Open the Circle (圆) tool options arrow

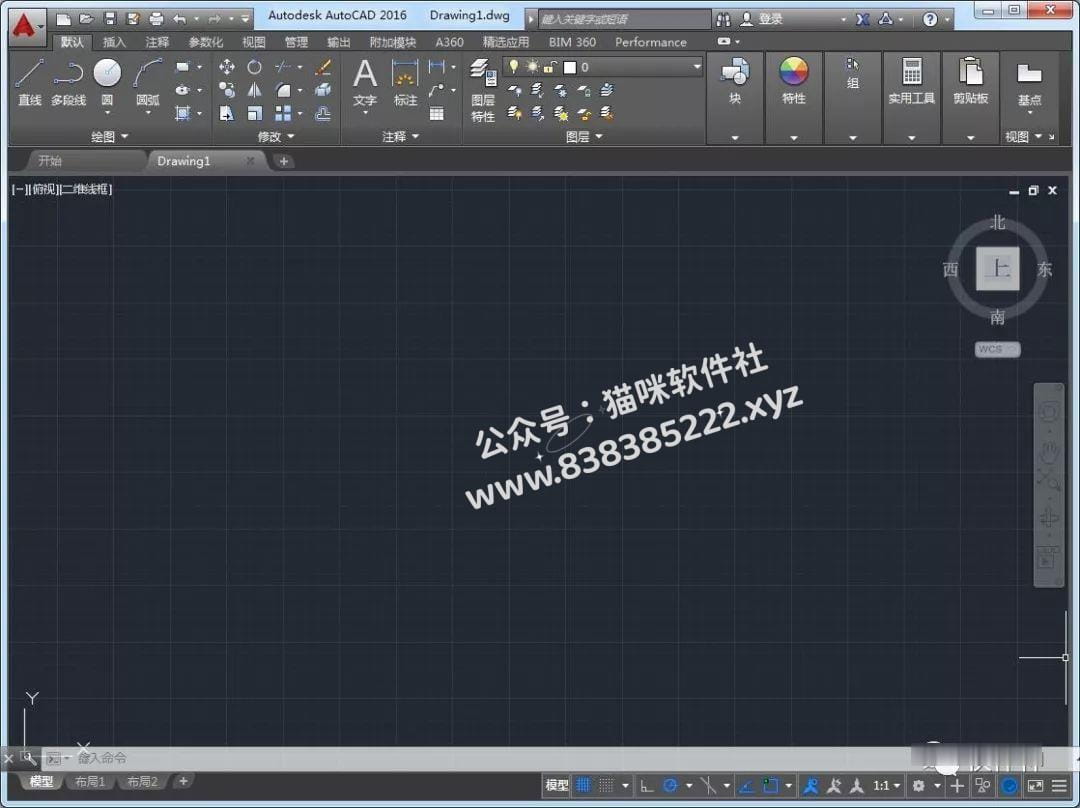(107, 114)
